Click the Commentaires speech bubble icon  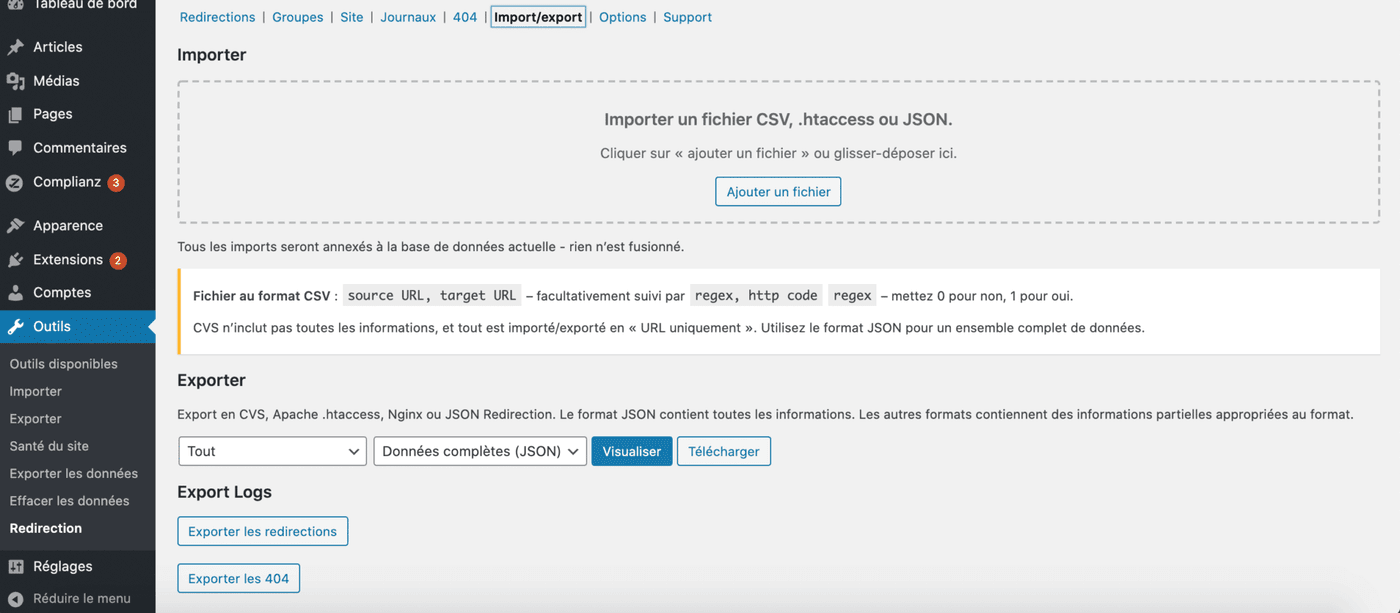coord(15,148)
